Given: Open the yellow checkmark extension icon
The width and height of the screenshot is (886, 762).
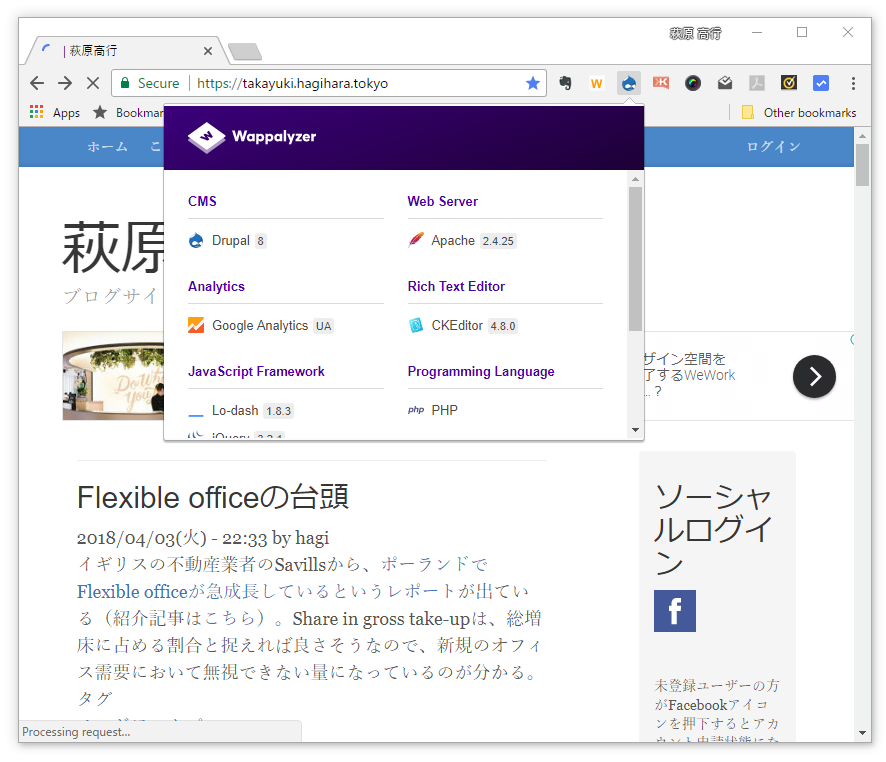Looking at the screenshot, I should click(789, 84).
